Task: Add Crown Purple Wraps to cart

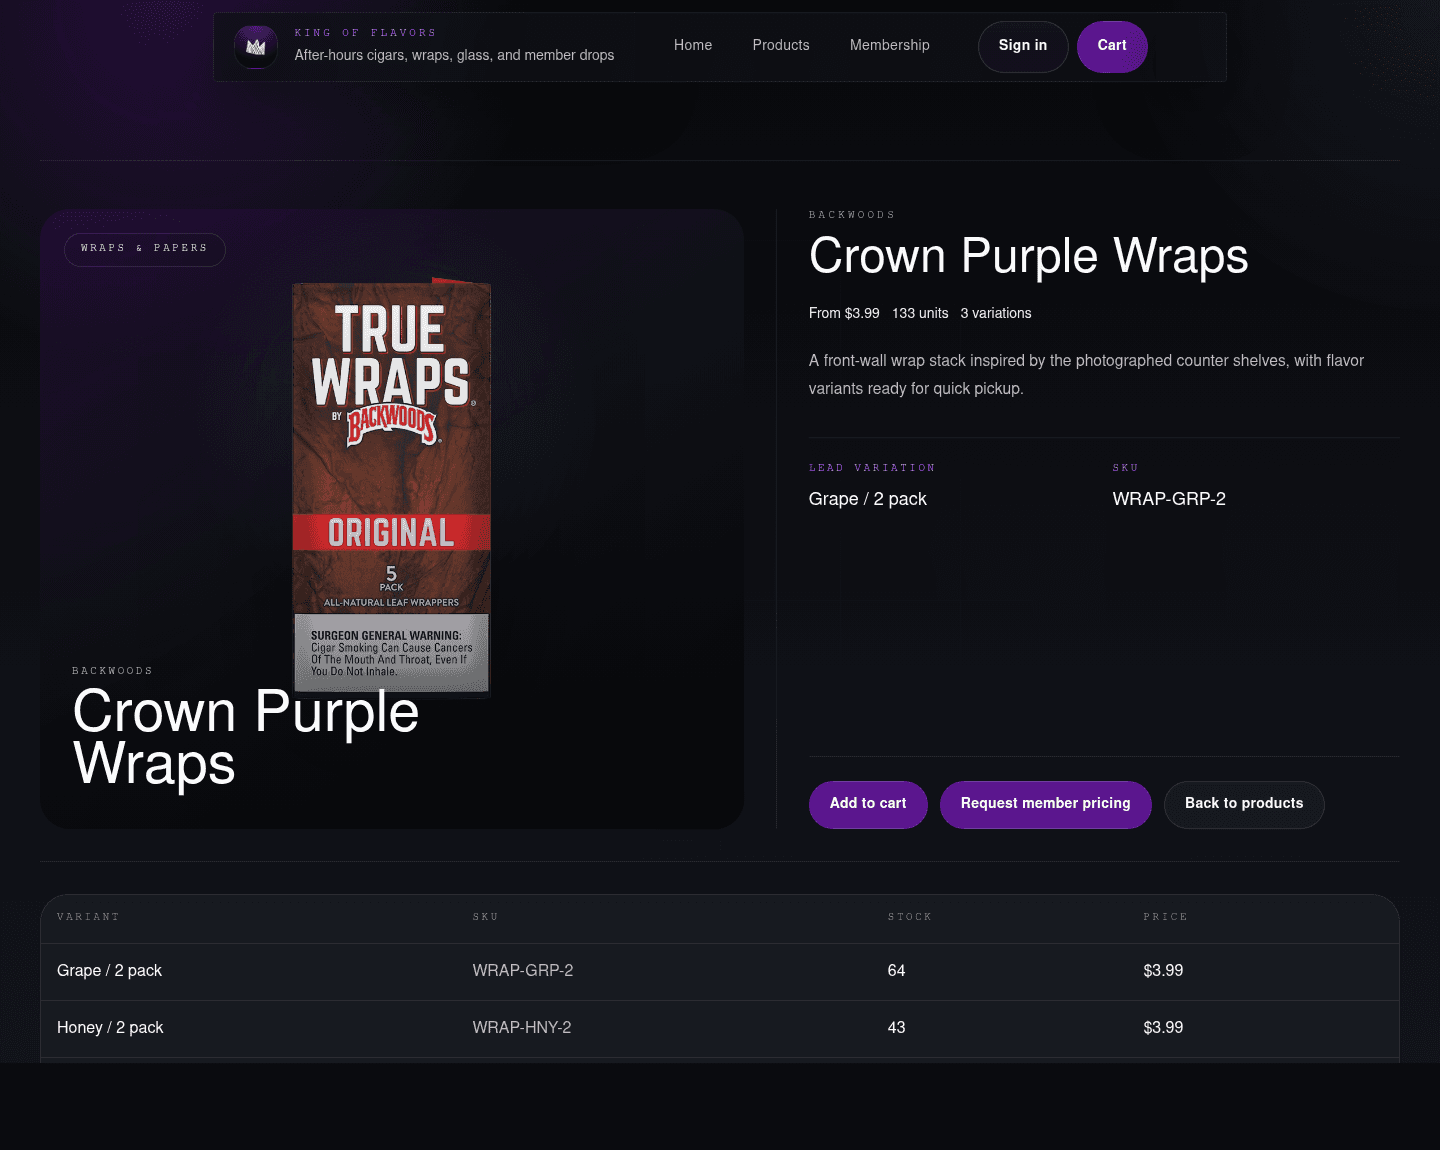Action: point(868,804)
